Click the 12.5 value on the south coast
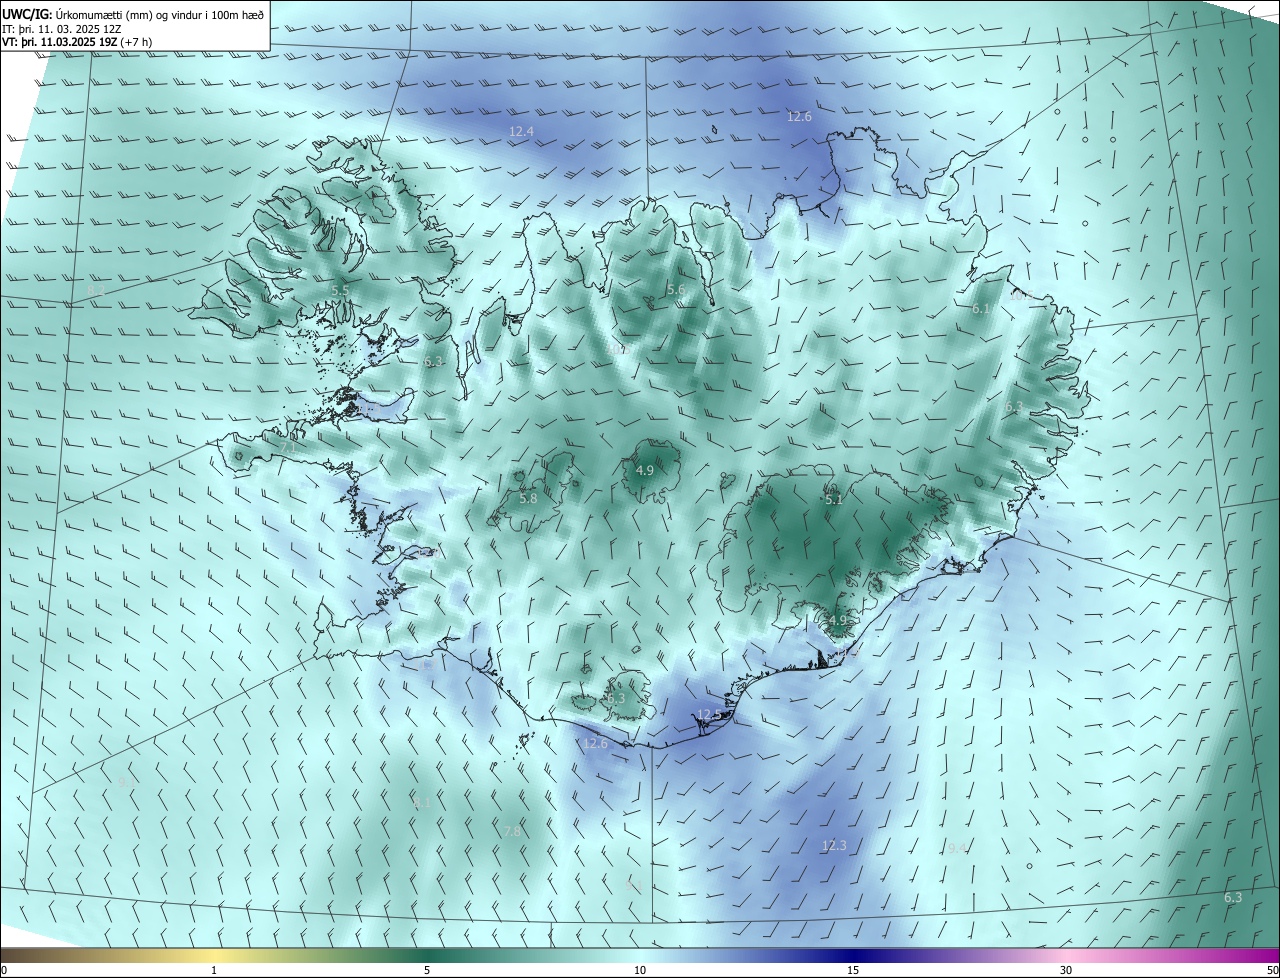 [x=709, y=714]
